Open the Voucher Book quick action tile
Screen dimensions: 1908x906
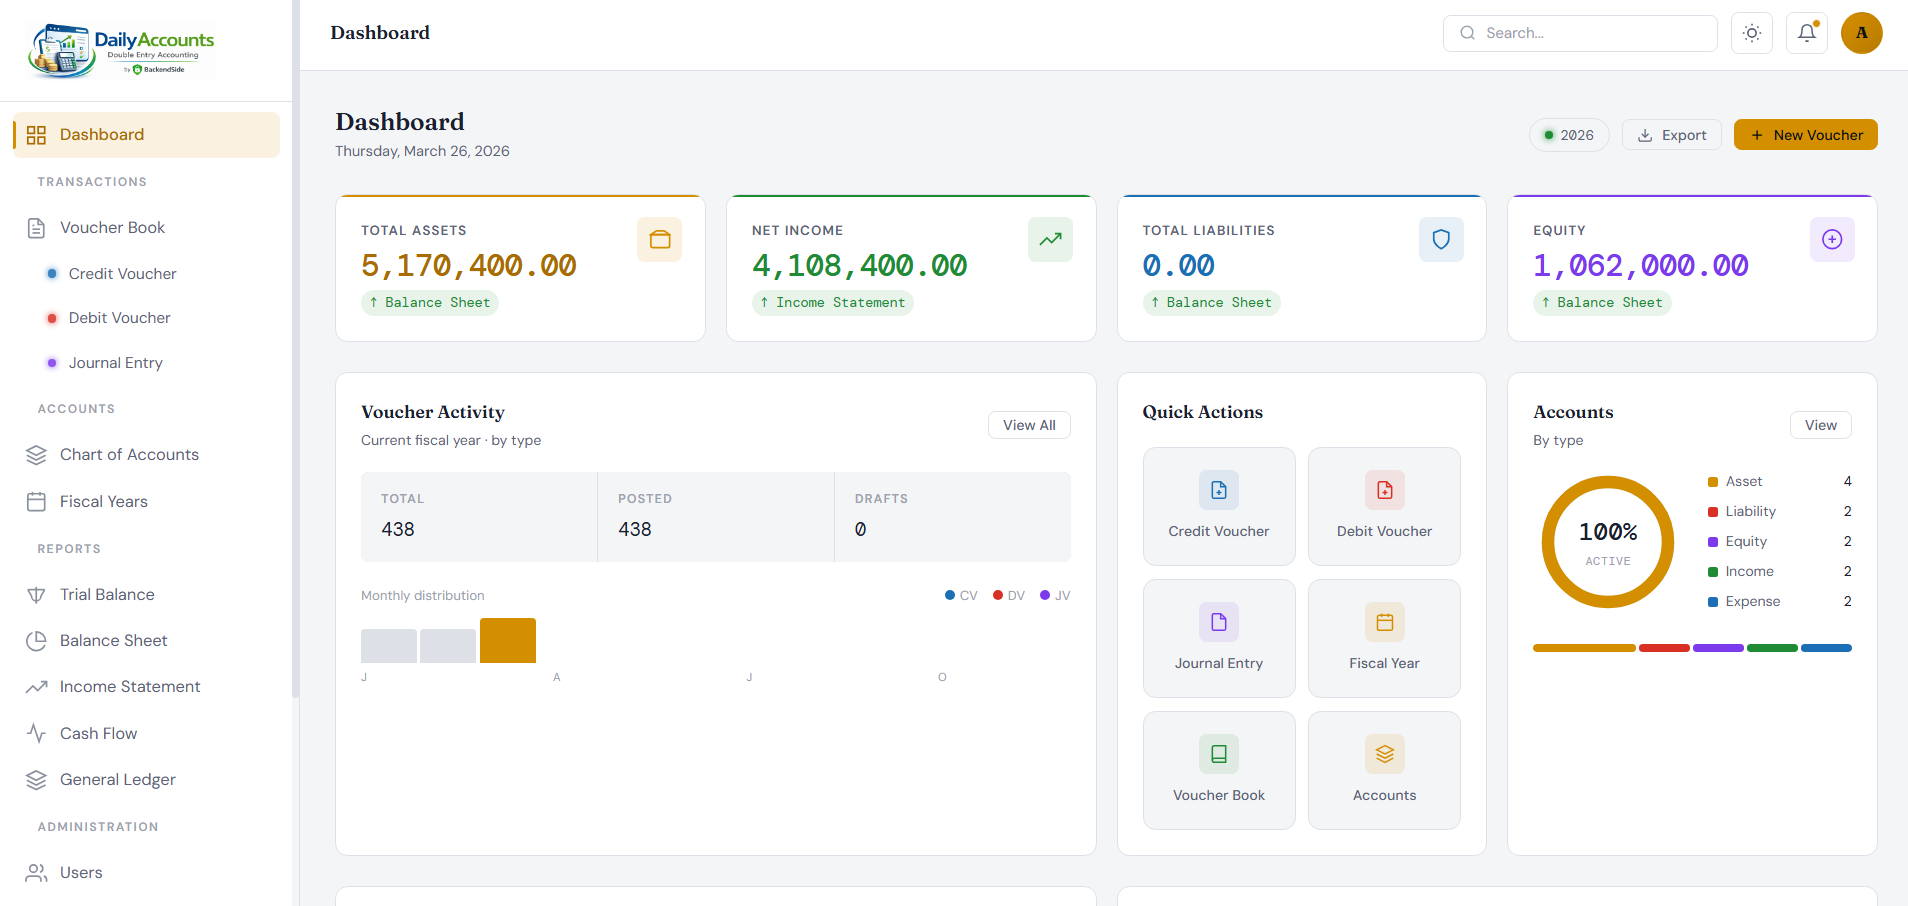tap(1218, 770)
